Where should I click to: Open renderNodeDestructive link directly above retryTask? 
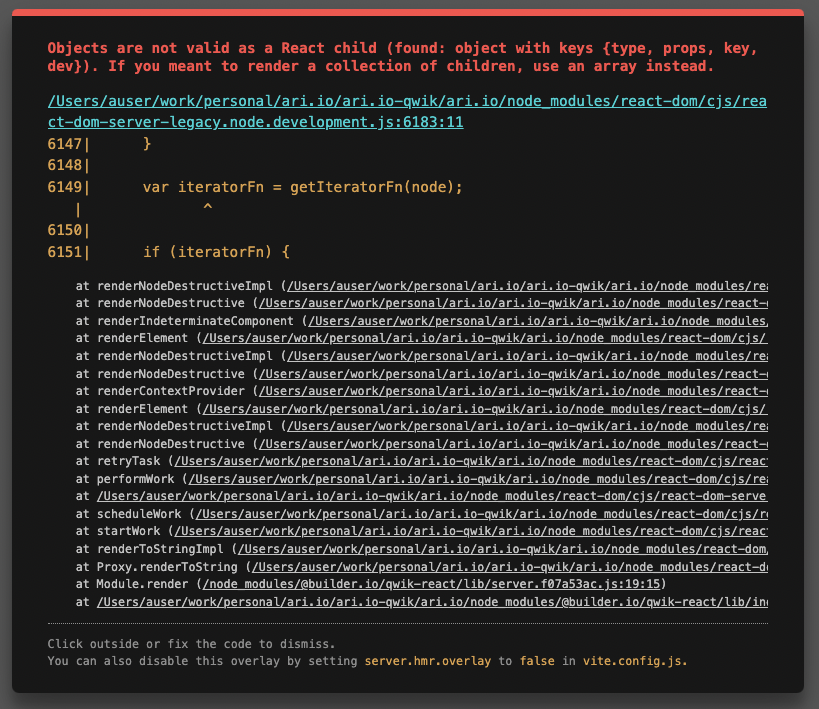[x=513, y=444]
